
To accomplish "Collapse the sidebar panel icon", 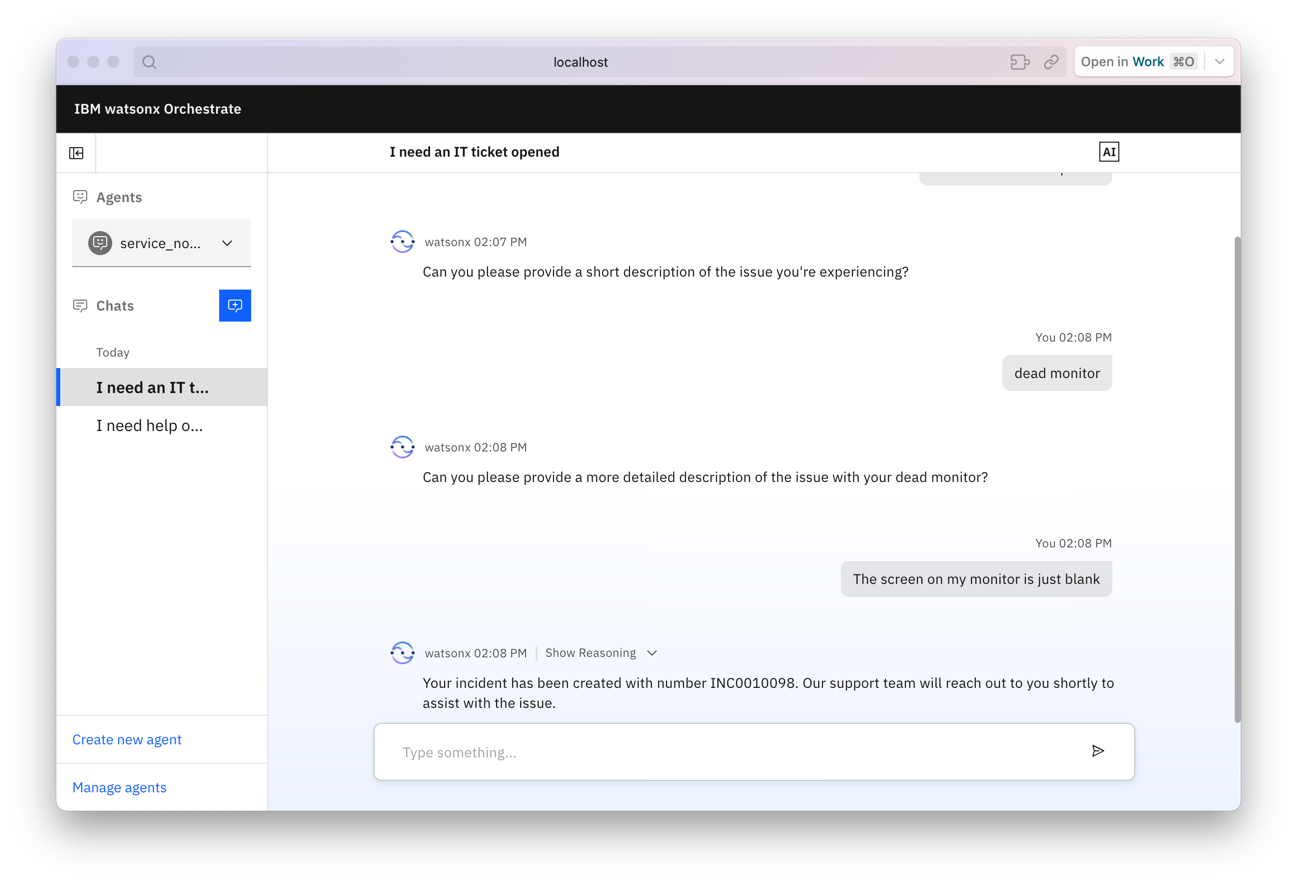I will coord(76,153).
